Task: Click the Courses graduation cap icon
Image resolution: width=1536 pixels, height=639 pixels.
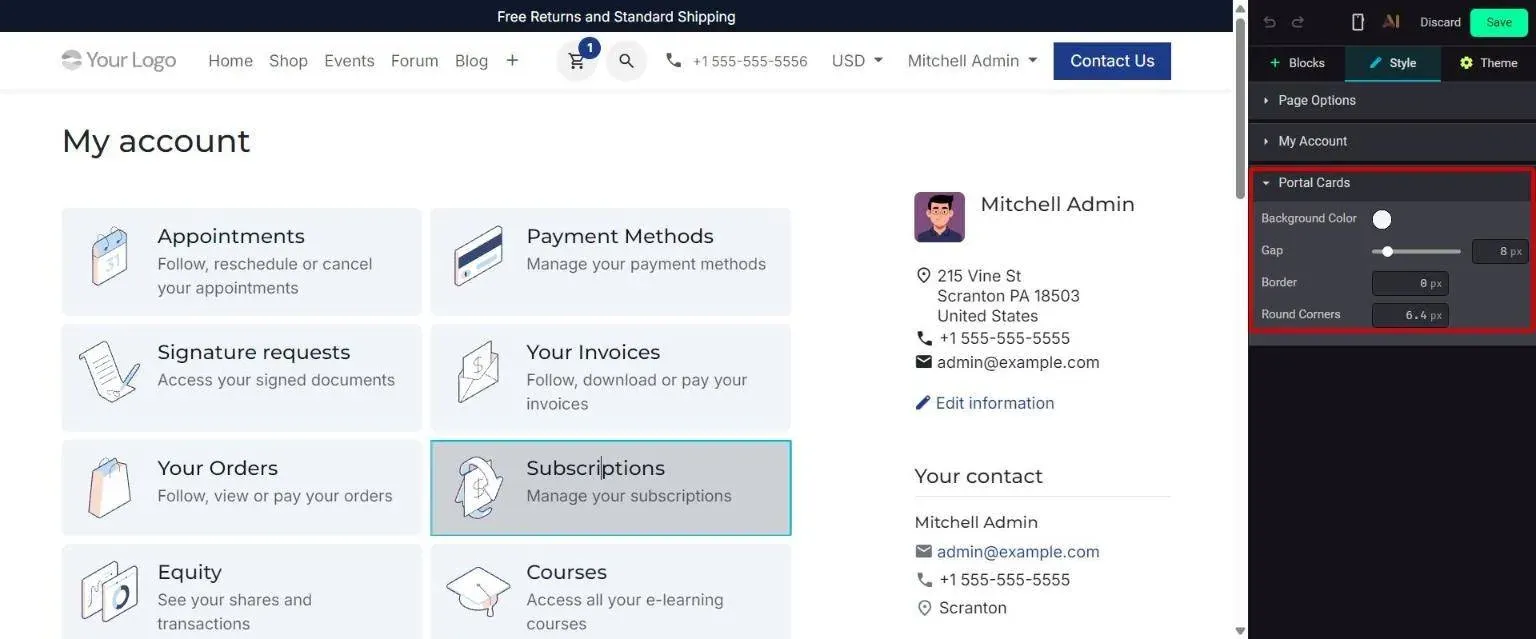Action: click(x=478, y=592)
